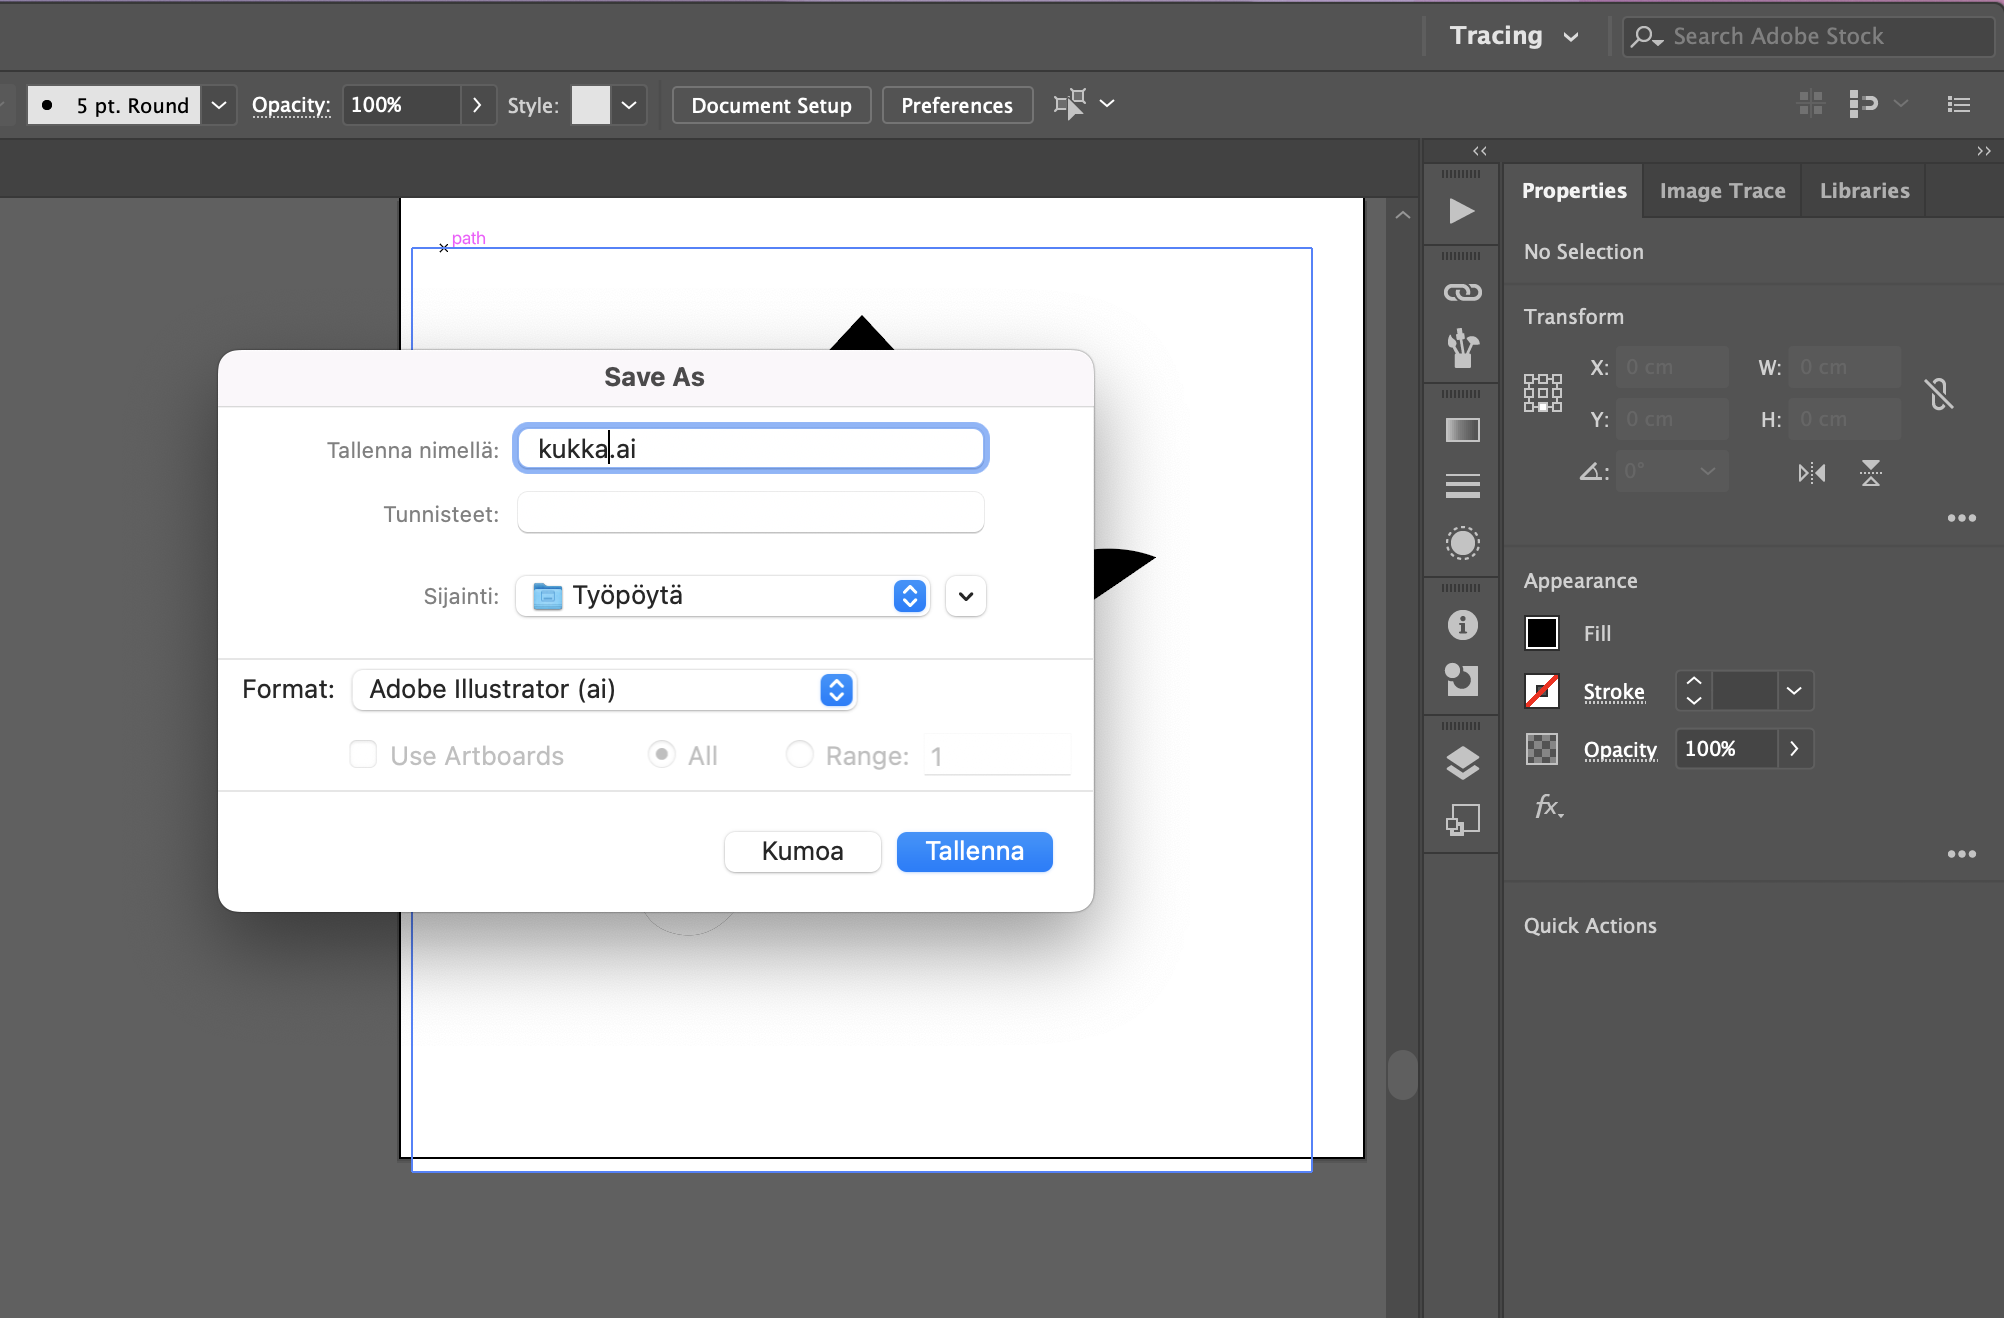The image size is (2004, 1318).
Task: Open the Gradient panel icon
Action: coord(1462,430)
